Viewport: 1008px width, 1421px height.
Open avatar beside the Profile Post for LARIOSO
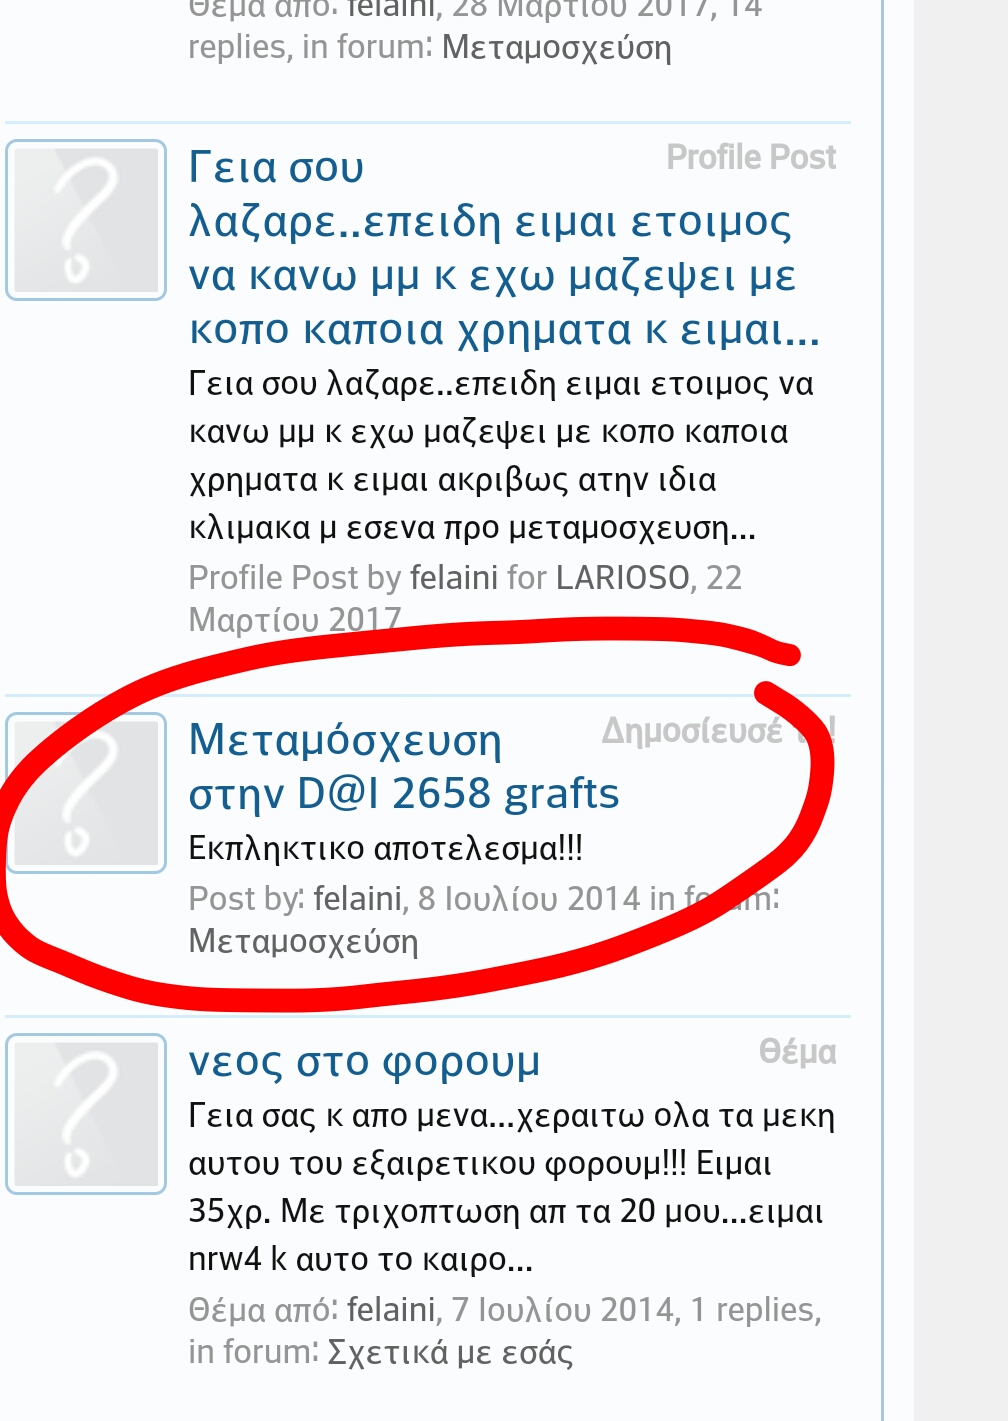point(86,220)
